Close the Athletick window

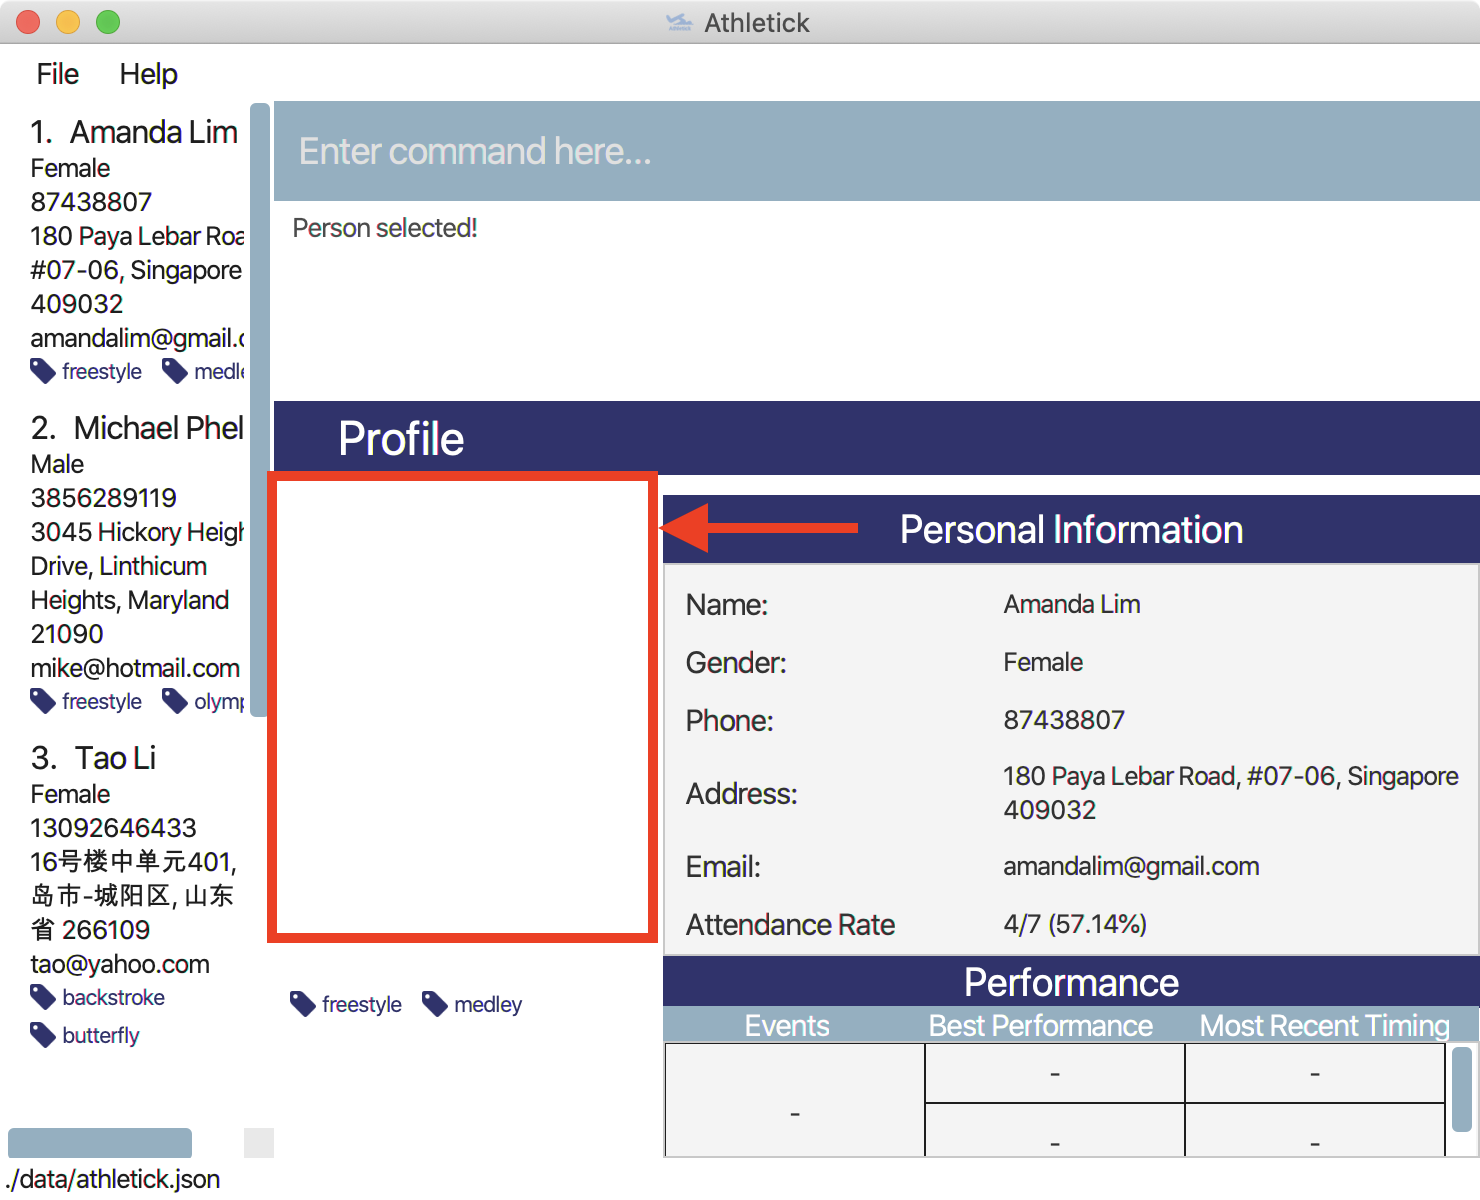[28, 22]
